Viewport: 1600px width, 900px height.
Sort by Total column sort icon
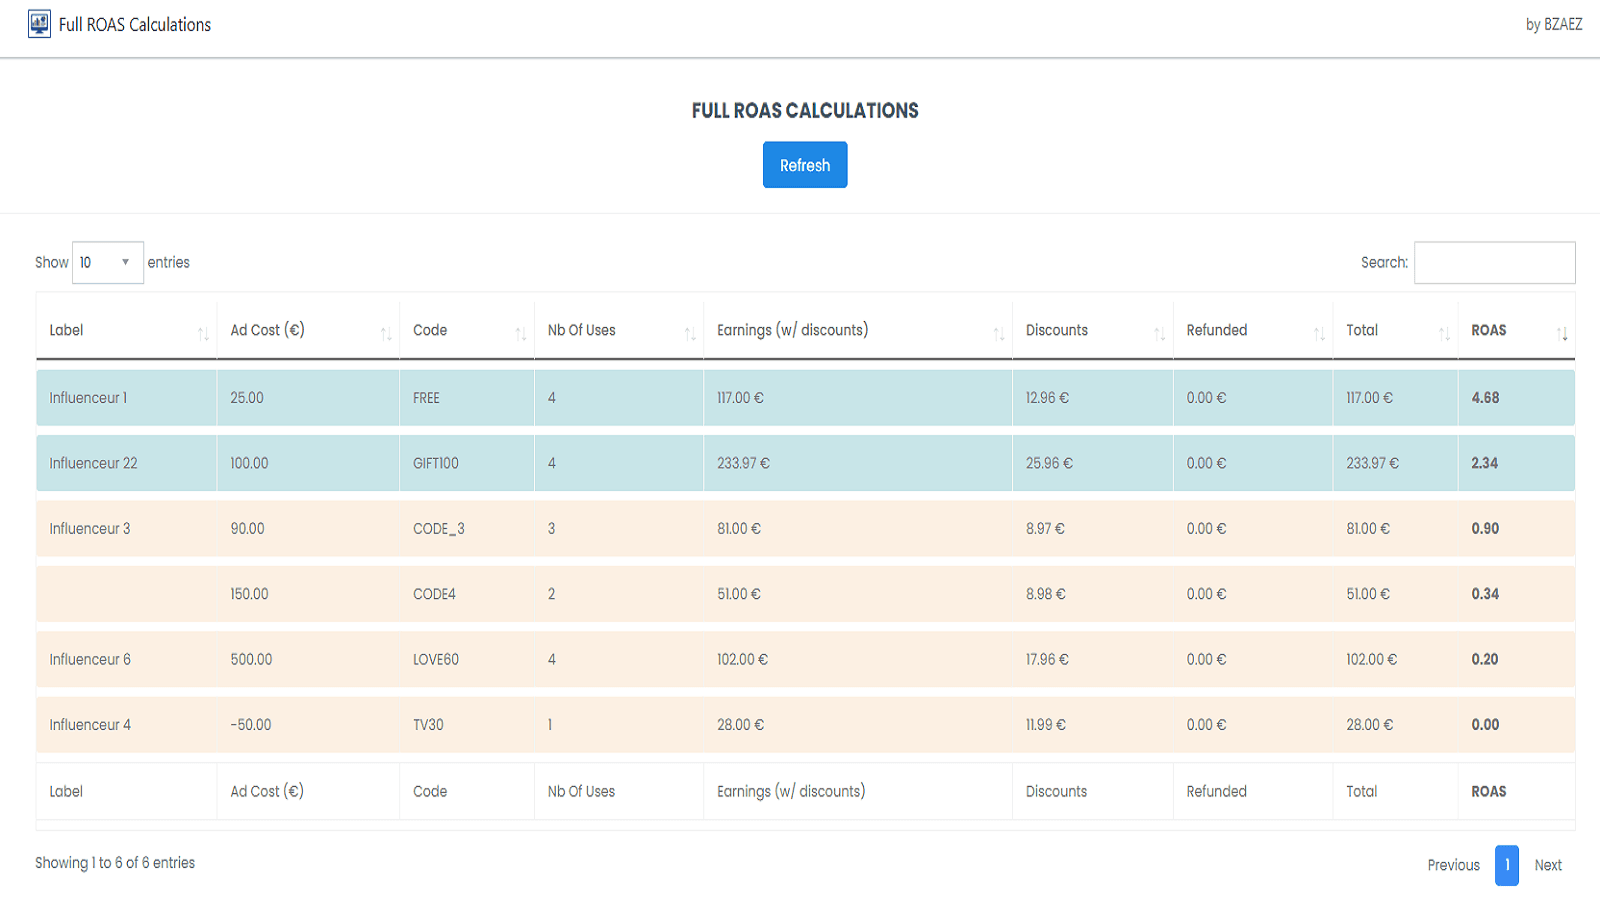tap(1444, 333)
